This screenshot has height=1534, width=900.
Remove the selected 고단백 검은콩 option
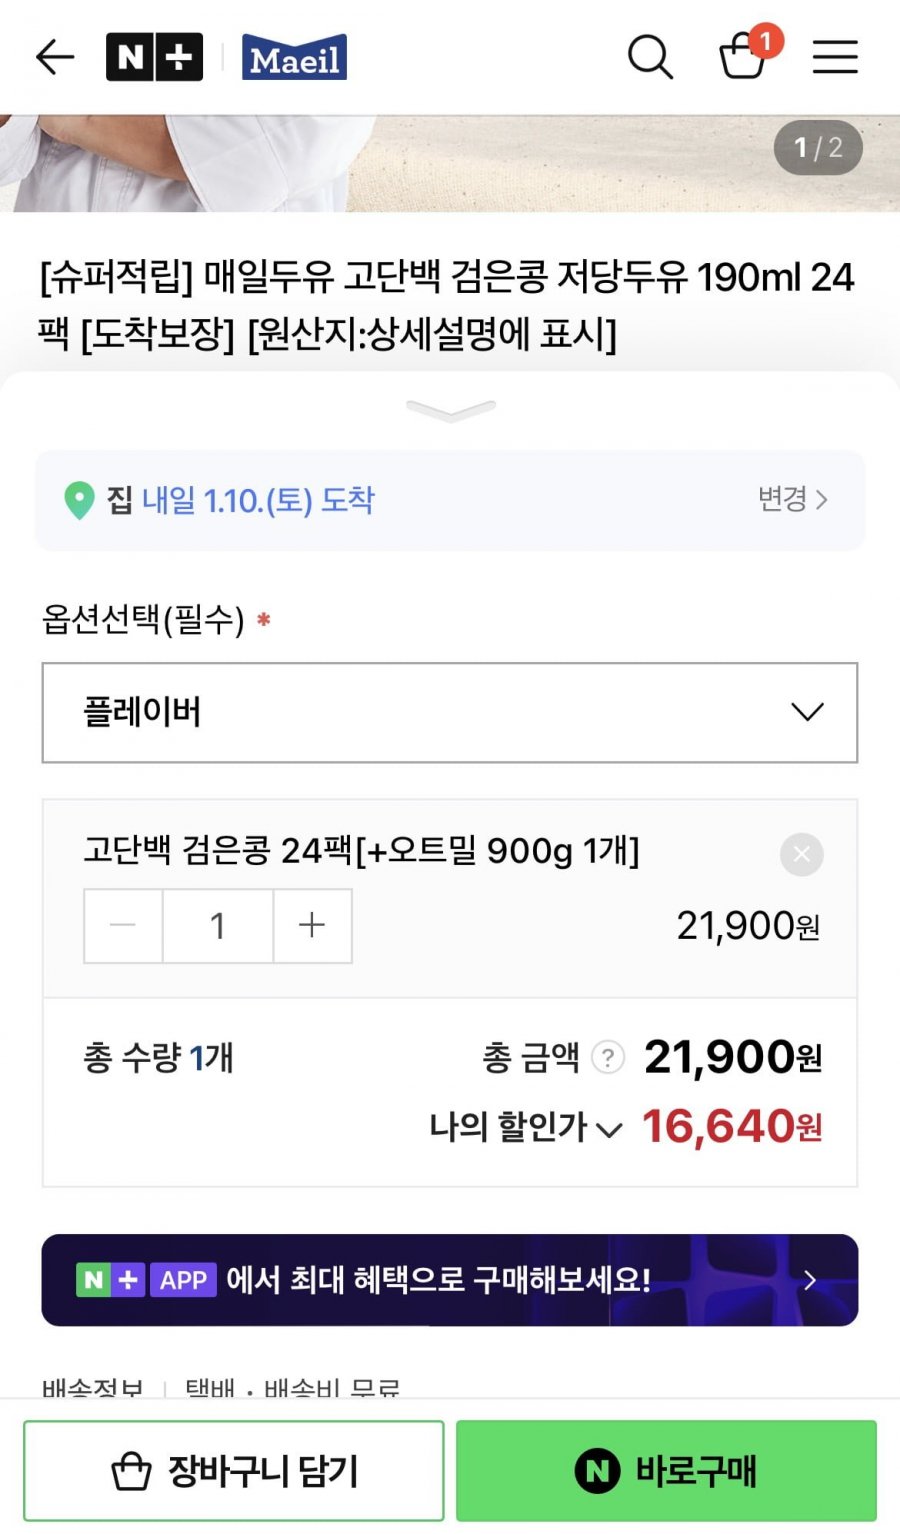tap(801, 854)
